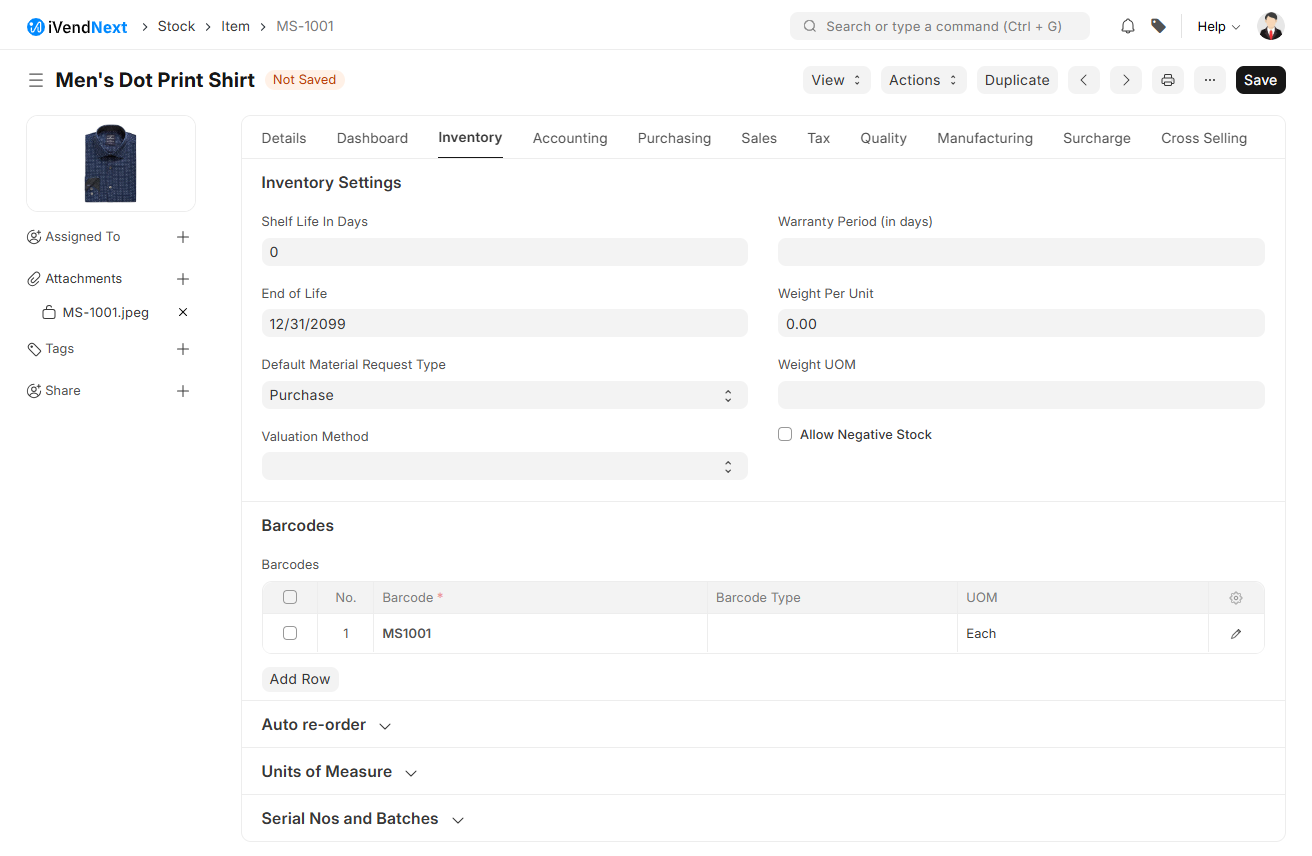Switch to the Tax tab
The width and height of the screenshot is (1312, 856).
pyautogui.click(x=819, y=138)
